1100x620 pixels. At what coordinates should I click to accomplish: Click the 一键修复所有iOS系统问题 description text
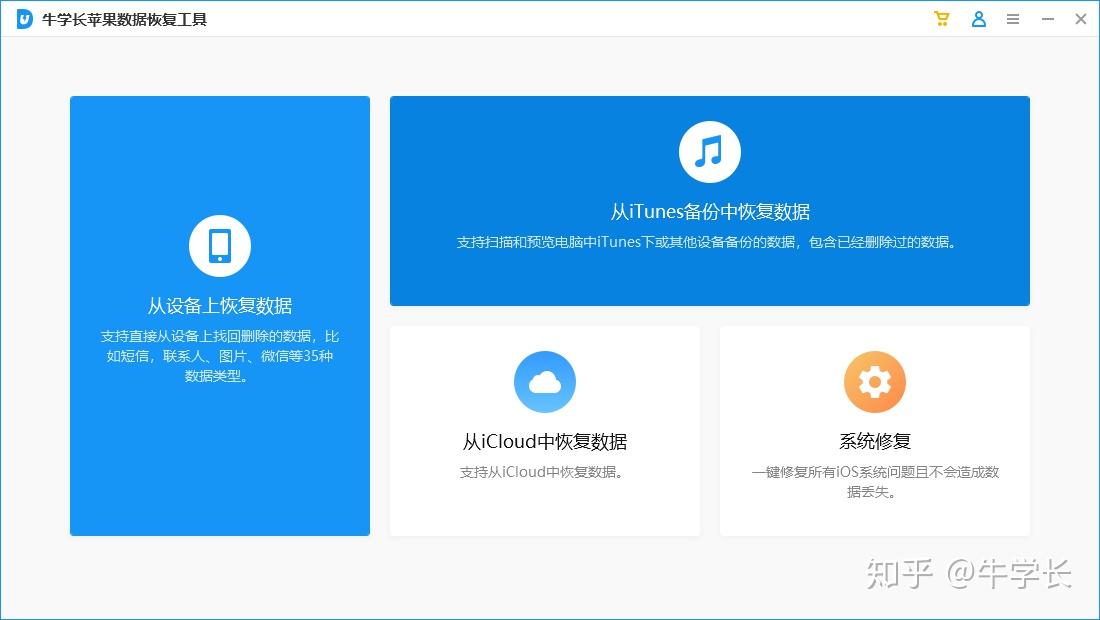875,482
